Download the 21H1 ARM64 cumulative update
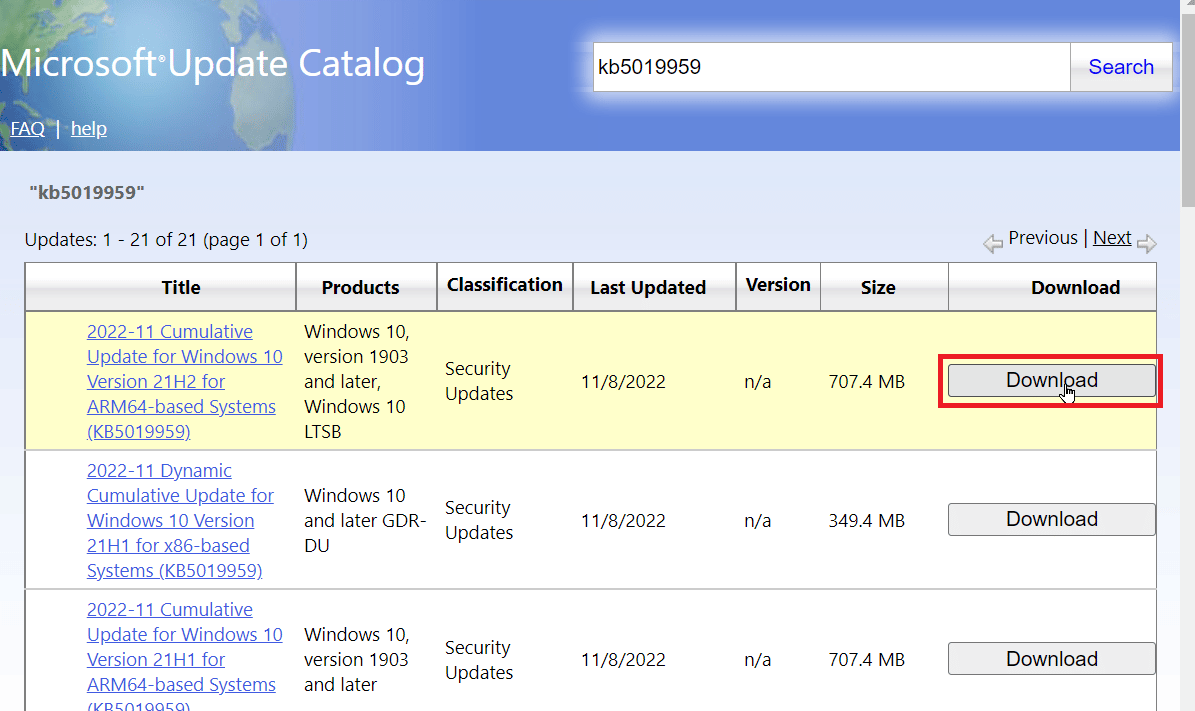 click(1052, 658)
